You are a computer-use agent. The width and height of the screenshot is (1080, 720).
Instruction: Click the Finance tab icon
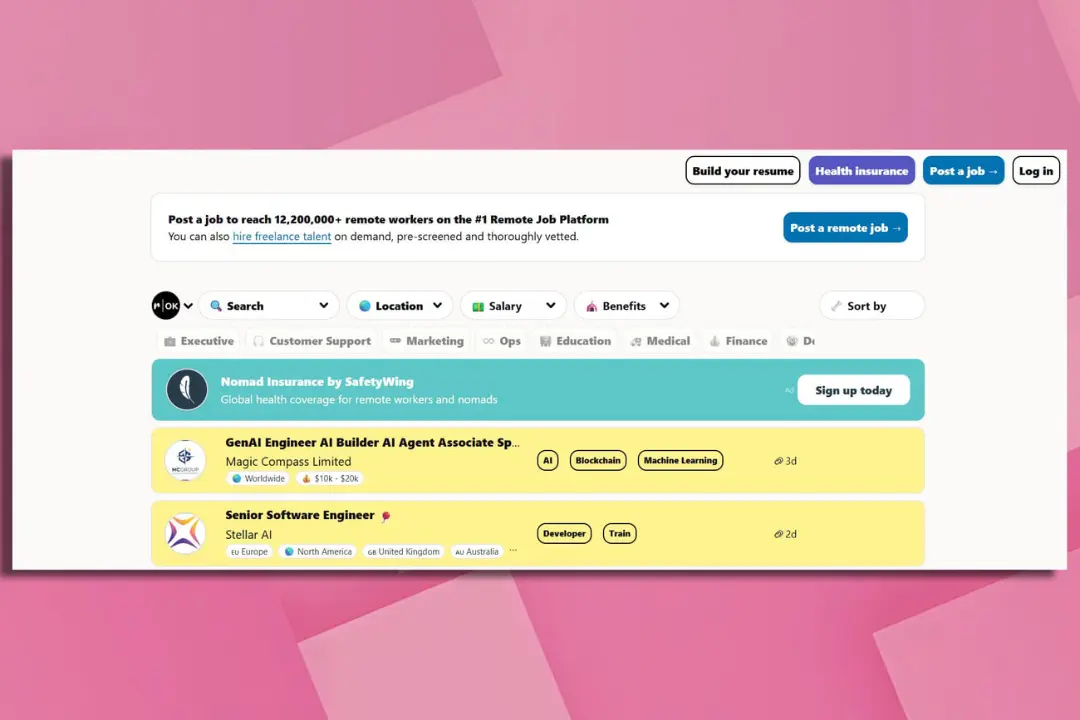click(715, 341)
